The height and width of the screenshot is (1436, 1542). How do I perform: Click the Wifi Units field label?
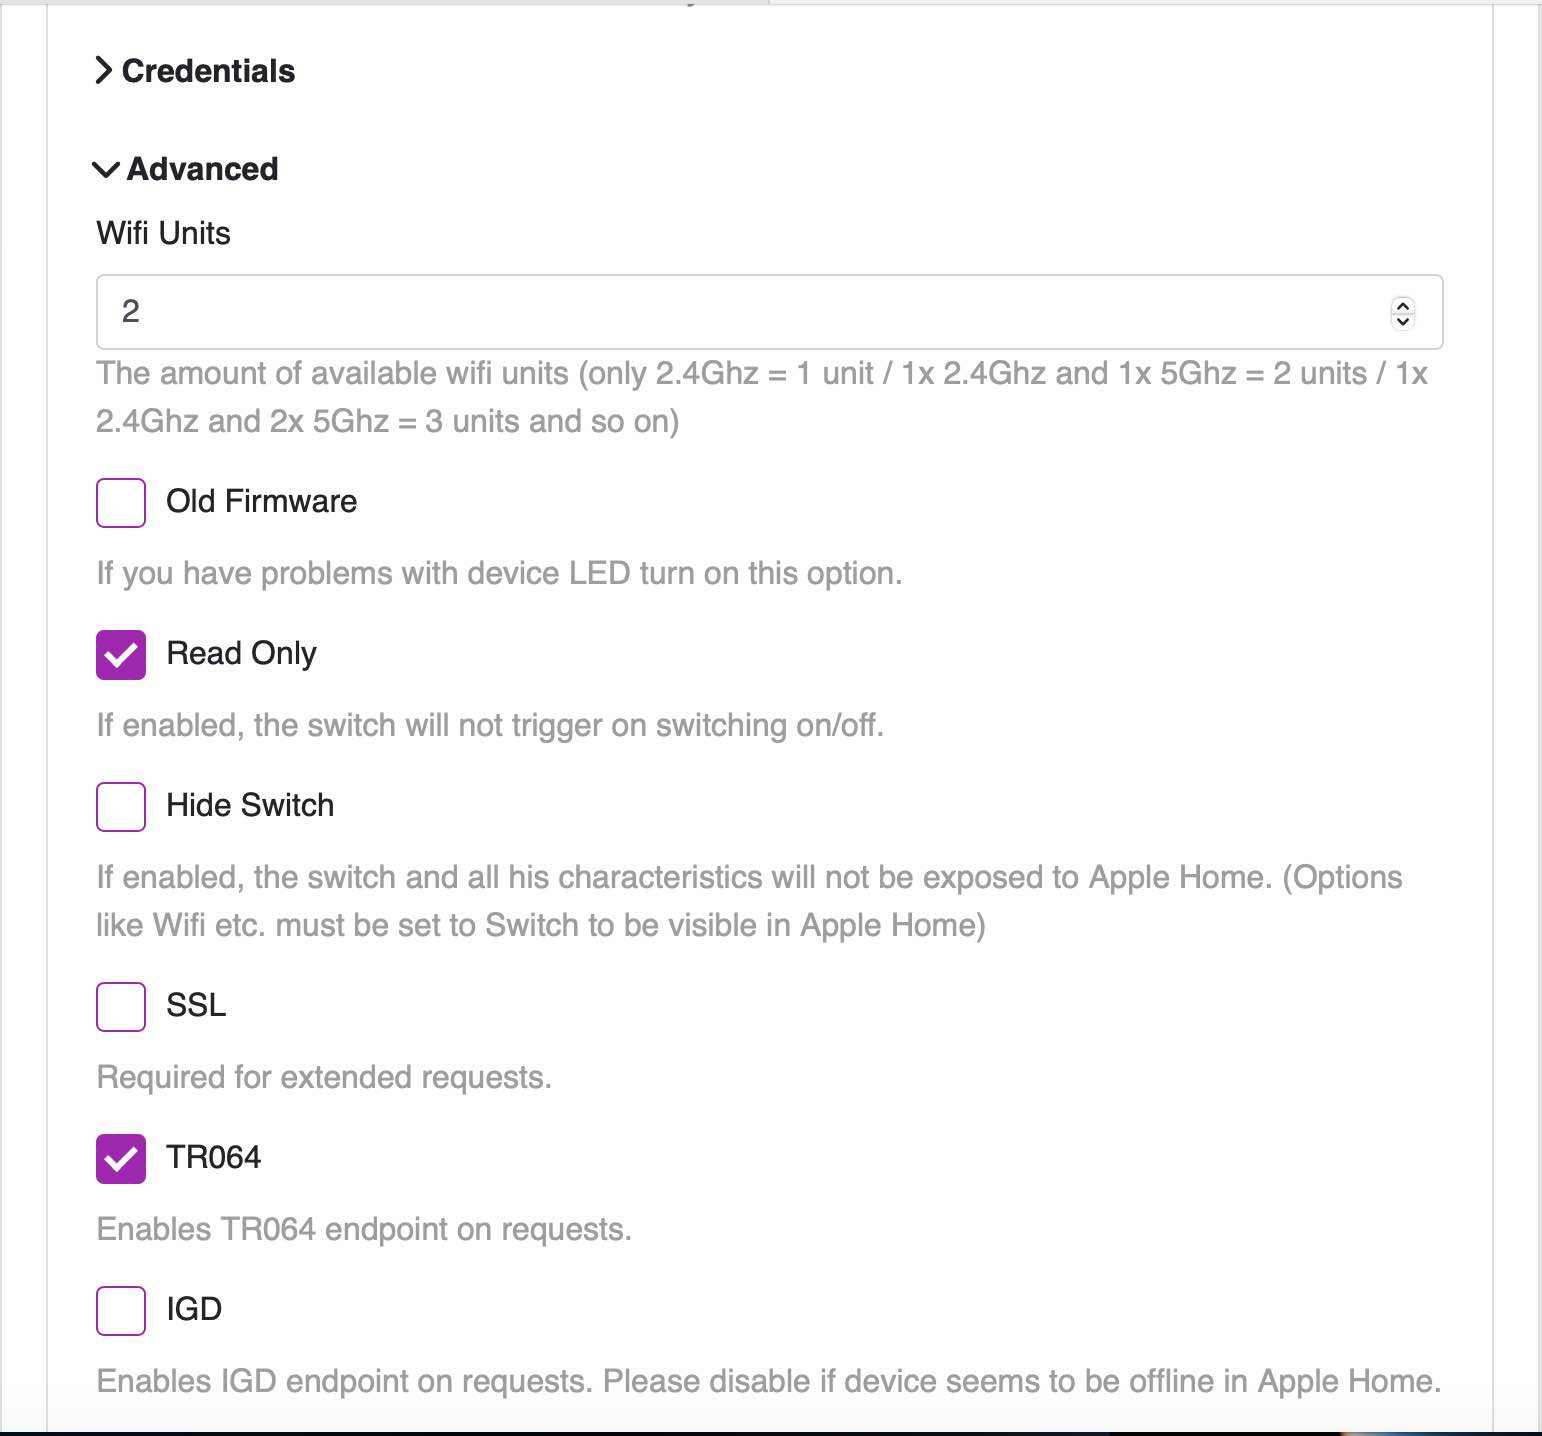[164, 233]
